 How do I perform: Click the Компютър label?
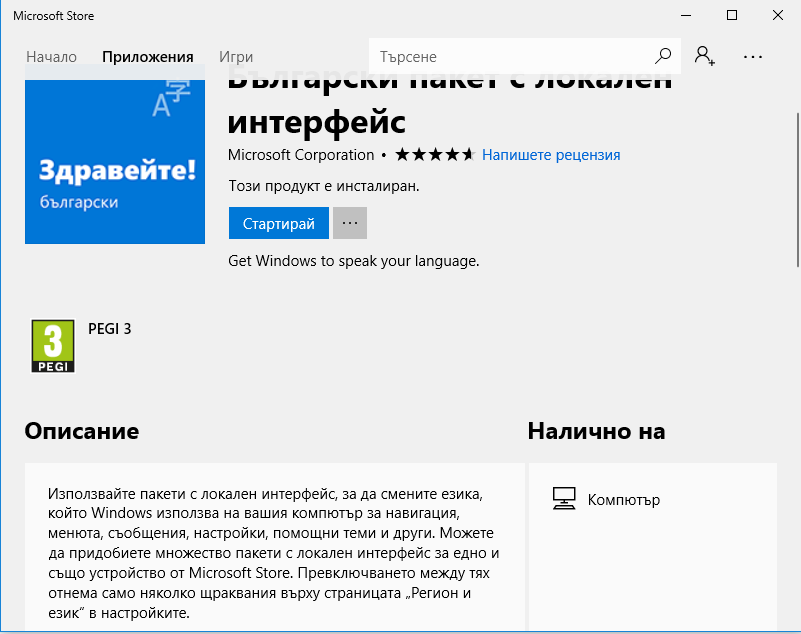624,500
